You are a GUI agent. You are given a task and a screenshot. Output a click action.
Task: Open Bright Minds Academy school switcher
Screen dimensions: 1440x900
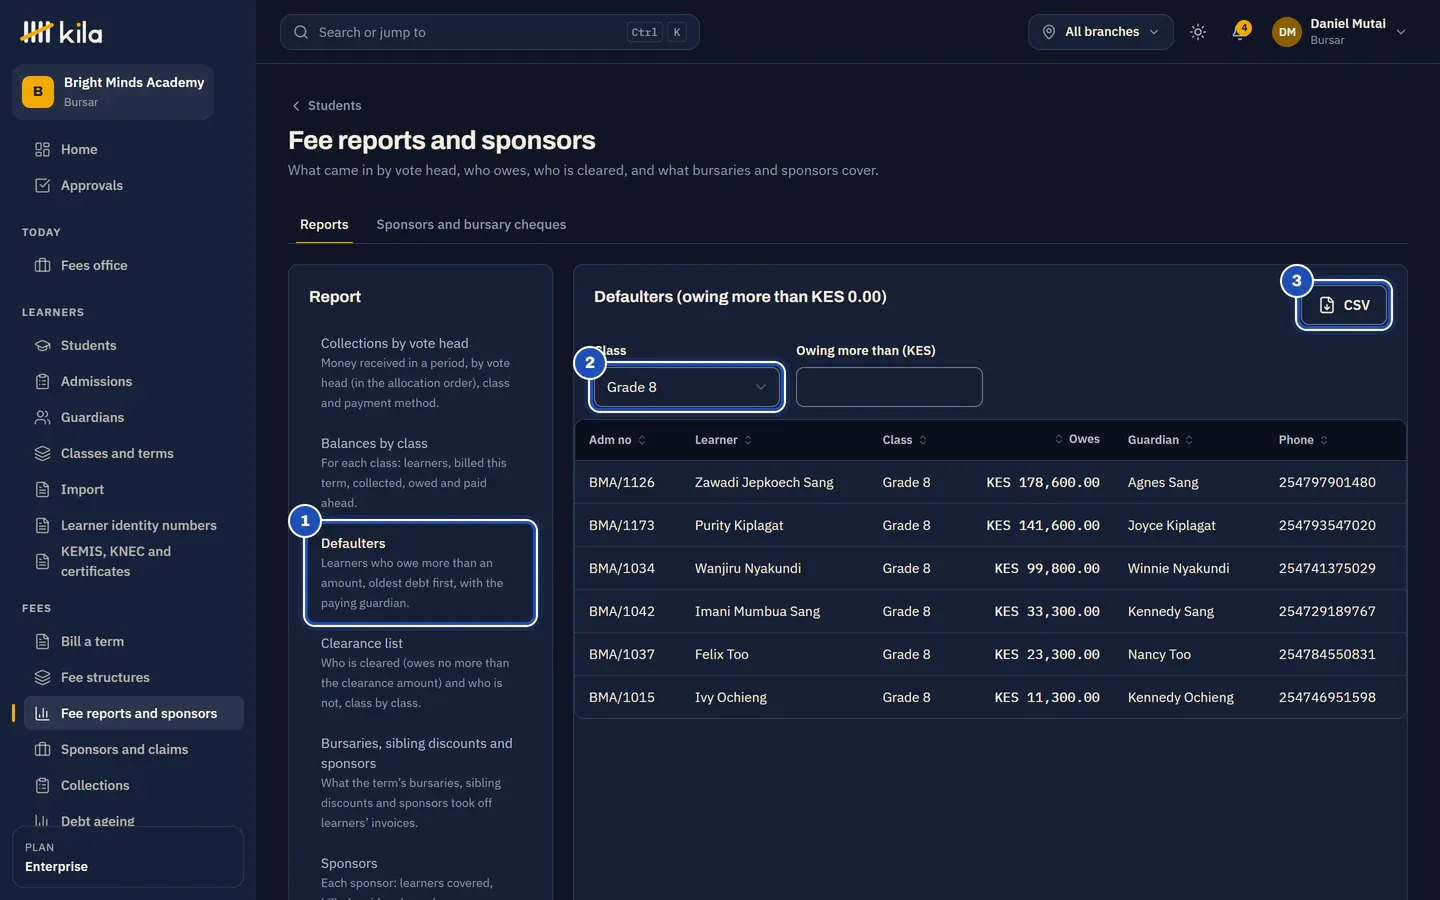coord(113,92)
